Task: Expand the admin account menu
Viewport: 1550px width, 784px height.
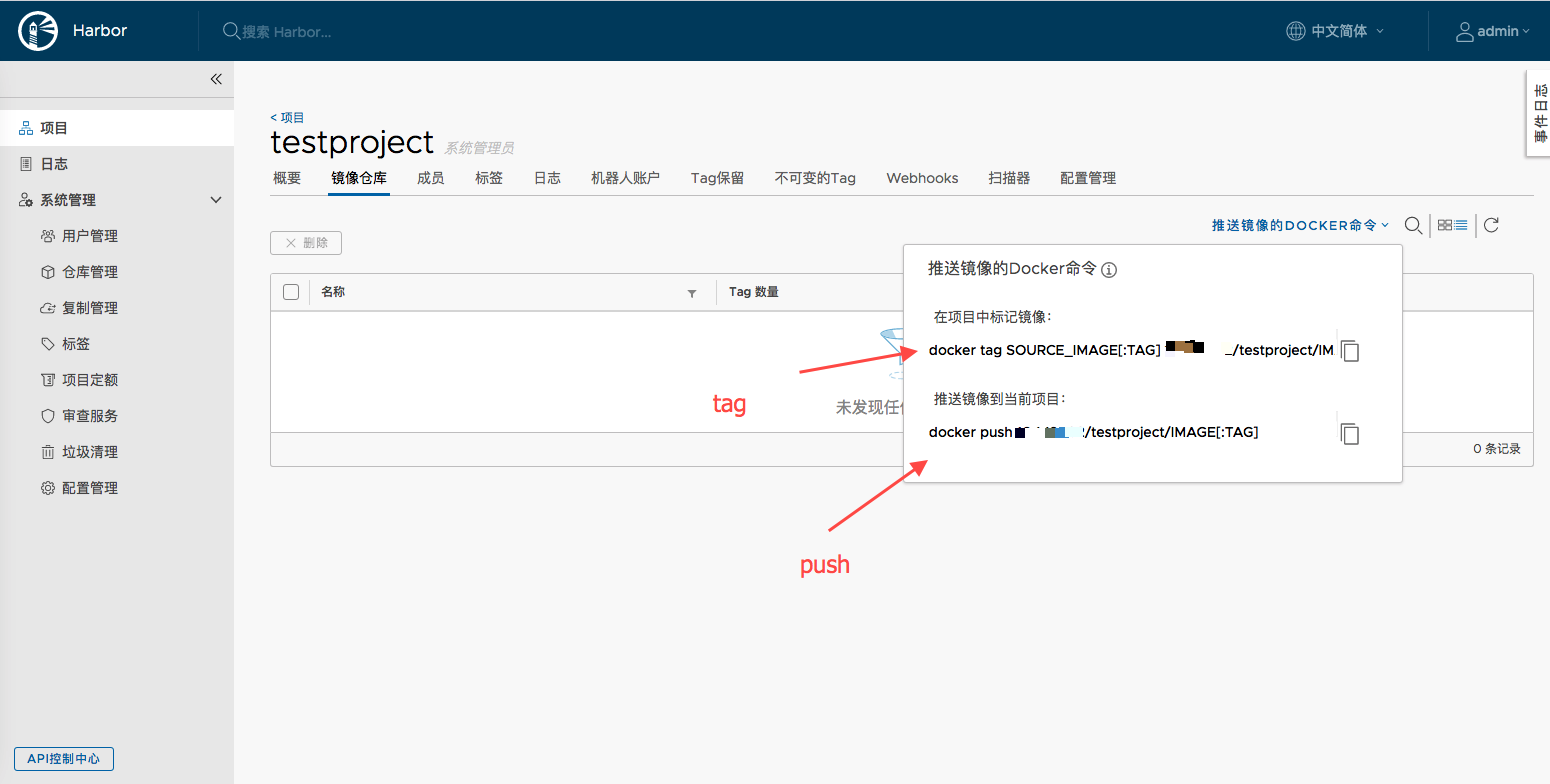Action: click(x=1492, y=30)
